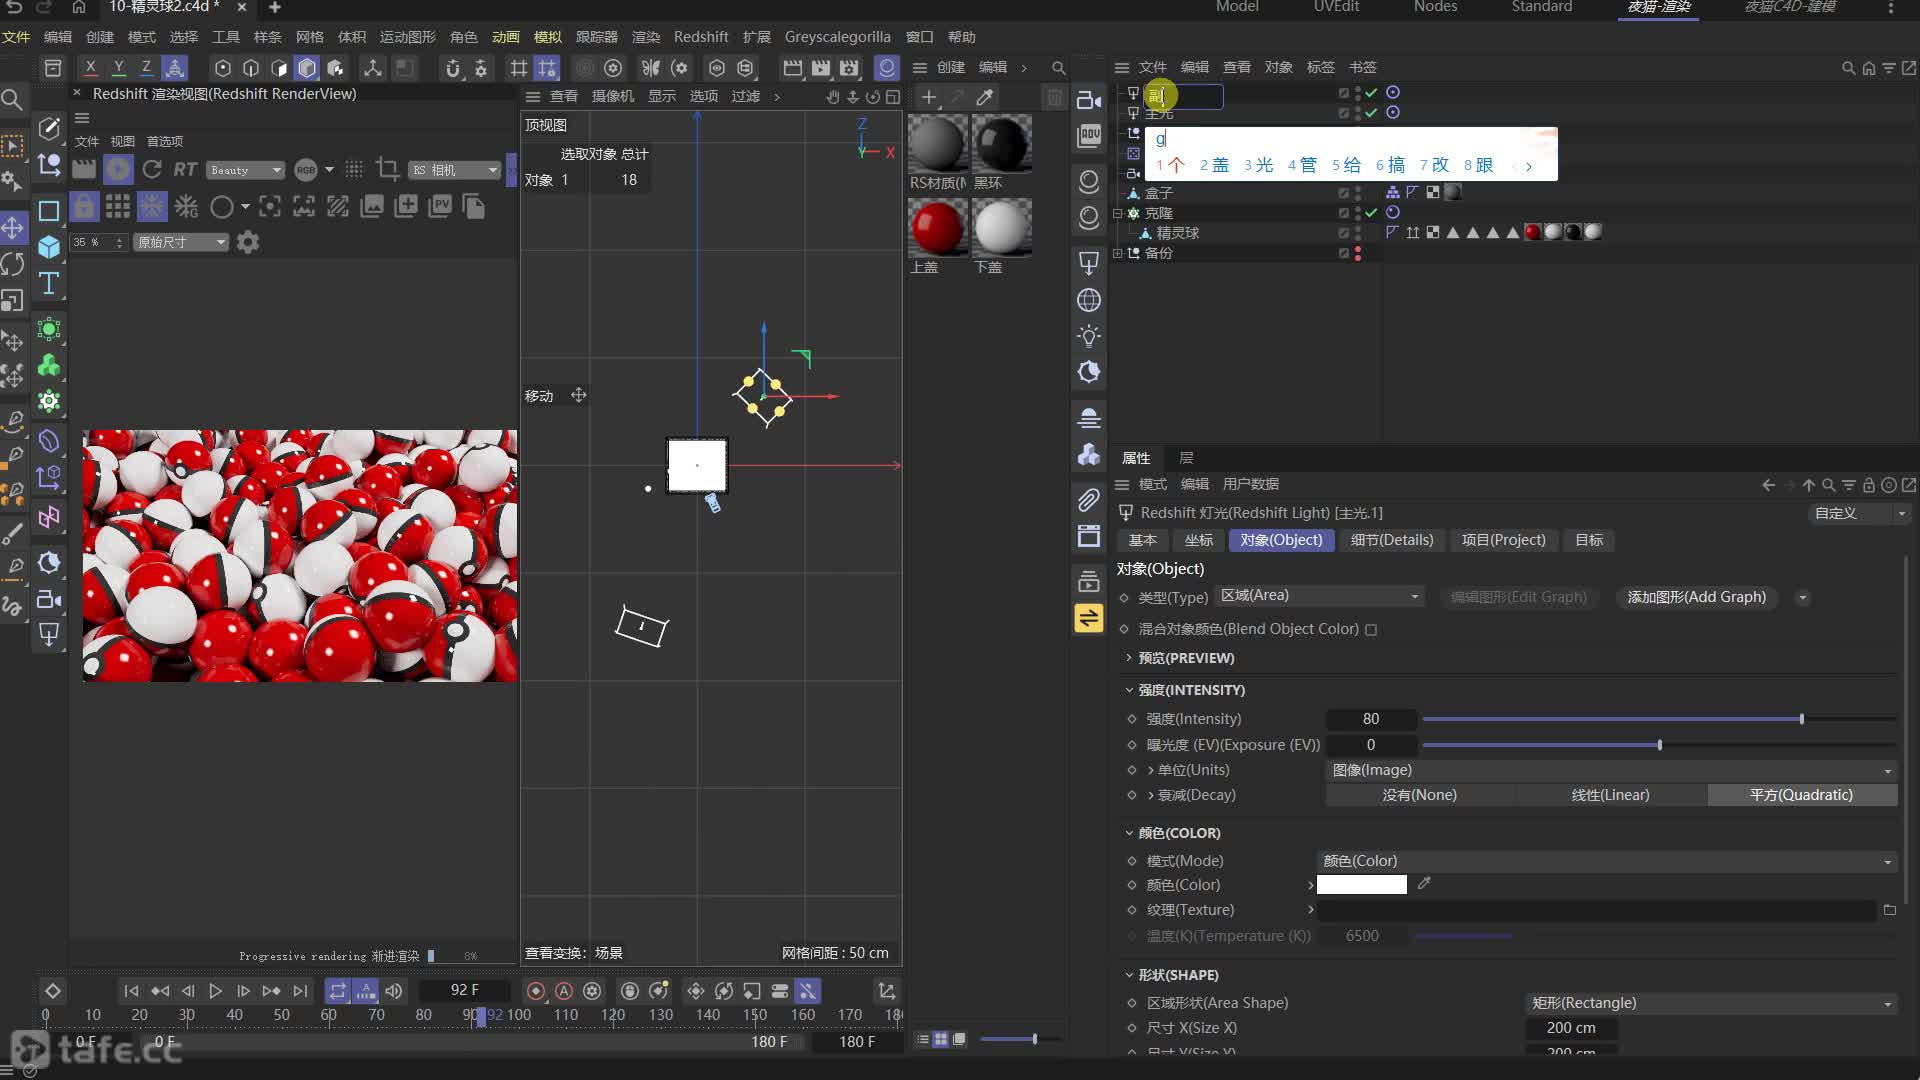Open the 摄像机 menu in viewport
This screenshot has width=1920, height=1080.
tap(613, 96)
